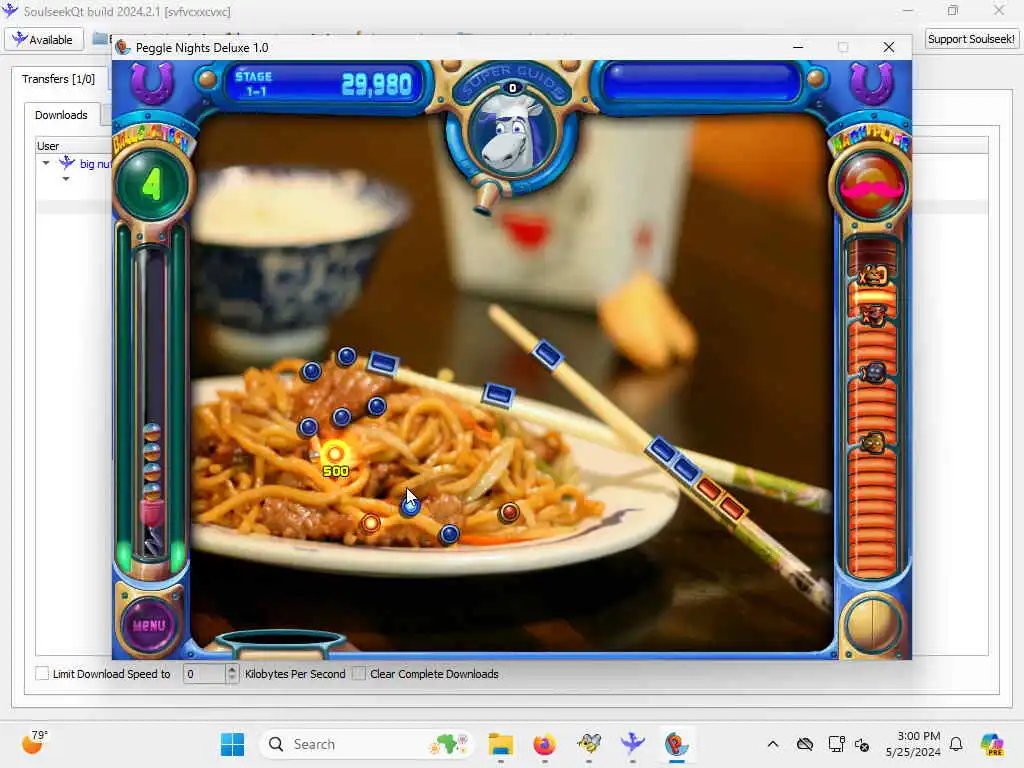Image resolution: width=1024 pixels, height=768 pixels.
Task: Click the score display 29,980
Action: (377, 84)
